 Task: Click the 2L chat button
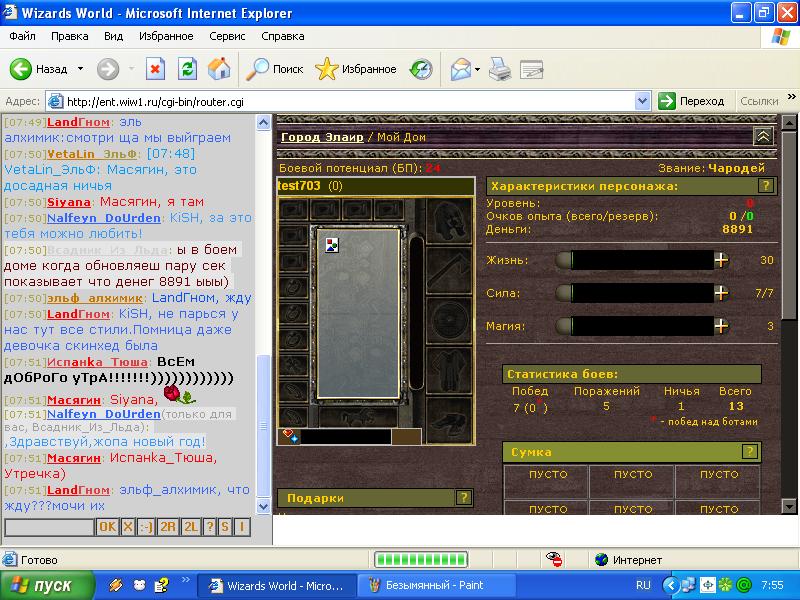click(x=190, y=526)
